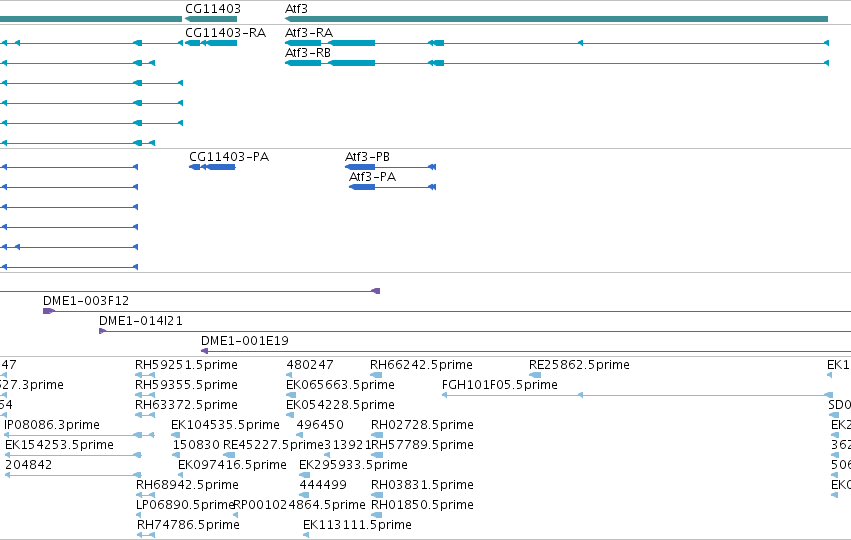Click the CG11403-PA coding glyph
851x540 pixels.
pyautogui.click(x=212, y=167)
